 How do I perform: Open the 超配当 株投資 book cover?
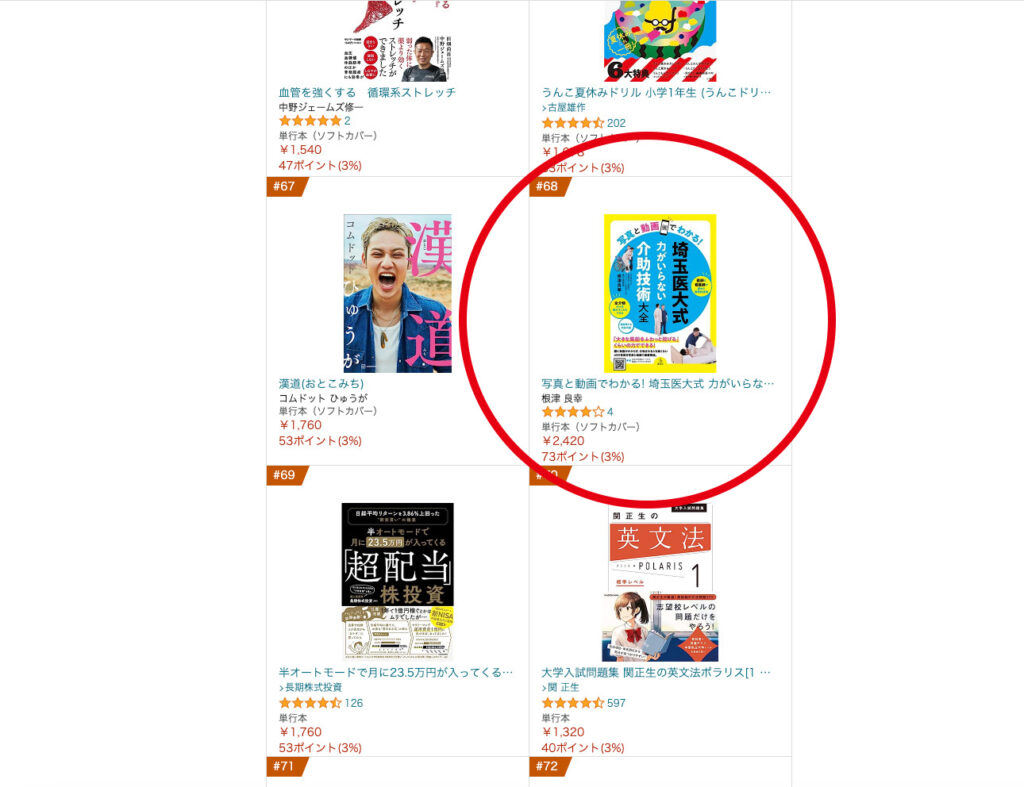click(x=398, y=582)
